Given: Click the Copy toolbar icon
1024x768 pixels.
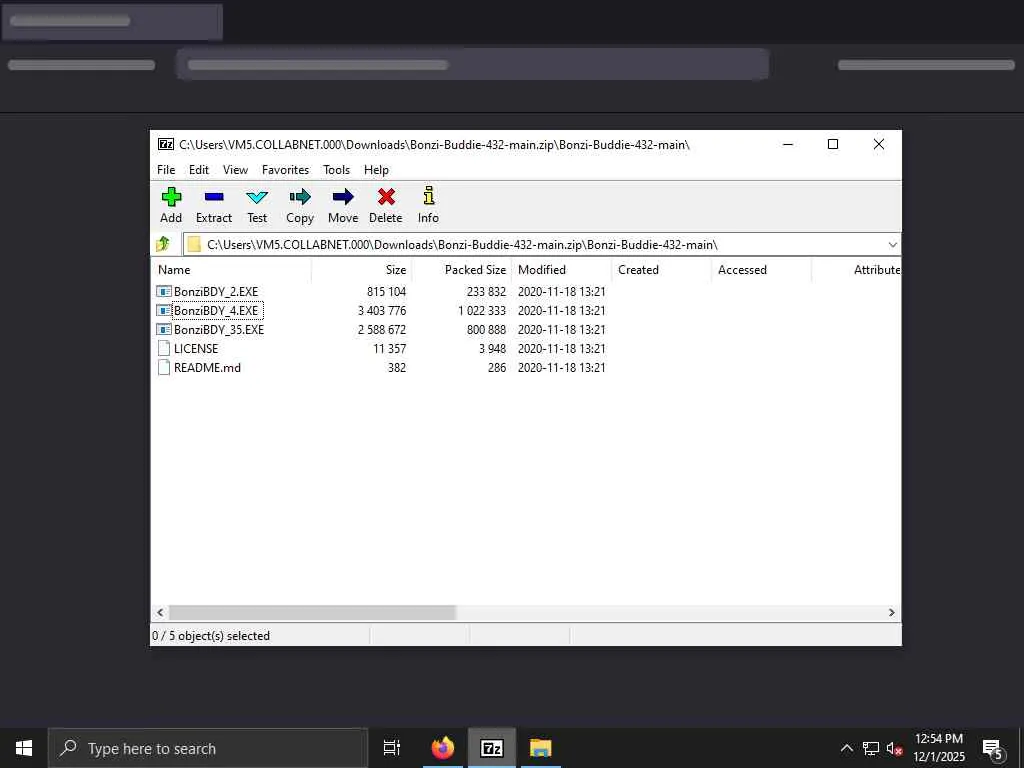Looking at the screenshot, I should coord(300,197).
